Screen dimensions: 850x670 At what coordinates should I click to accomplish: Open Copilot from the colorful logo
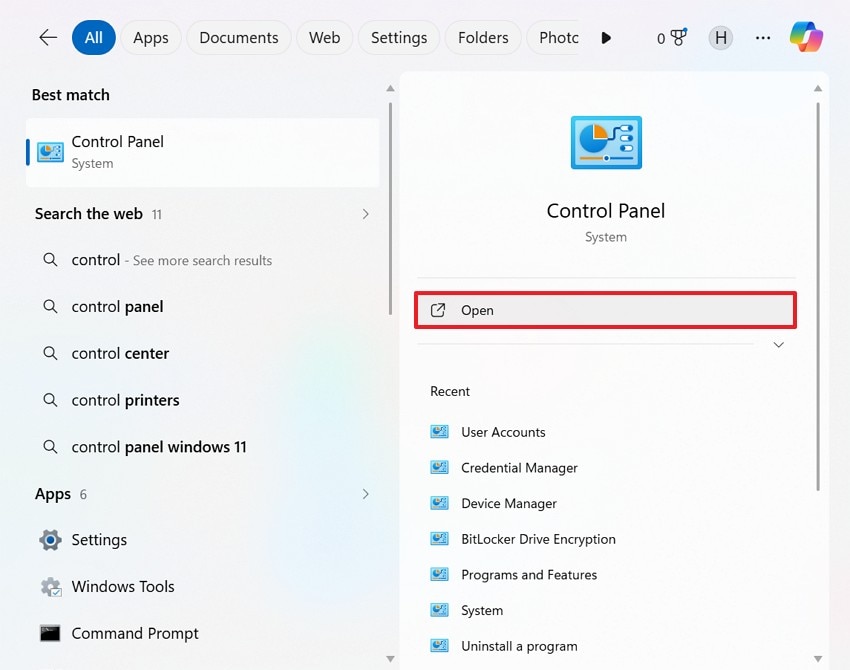(x=806, y=37)
